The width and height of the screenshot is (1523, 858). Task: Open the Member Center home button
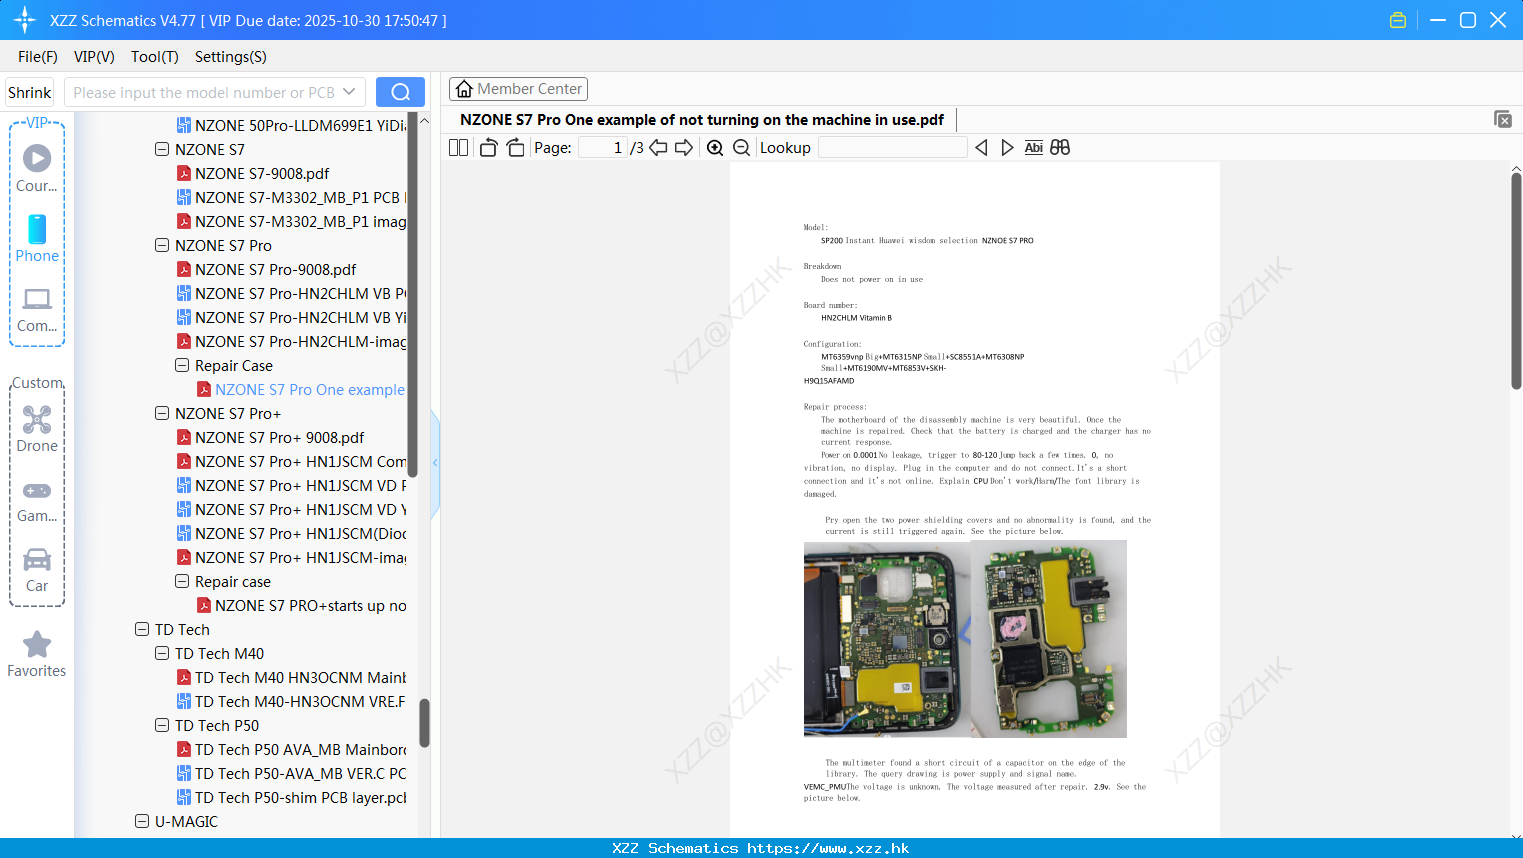point(518,89)
